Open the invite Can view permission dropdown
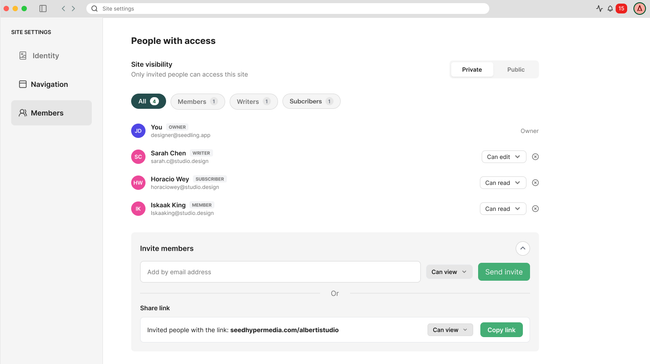The image size is (650, 364). 449,272
